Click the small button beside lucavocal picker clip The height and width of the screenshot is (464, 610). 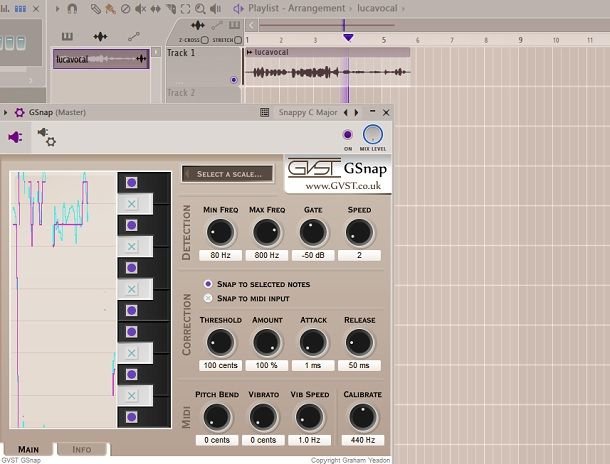point(156,52)
